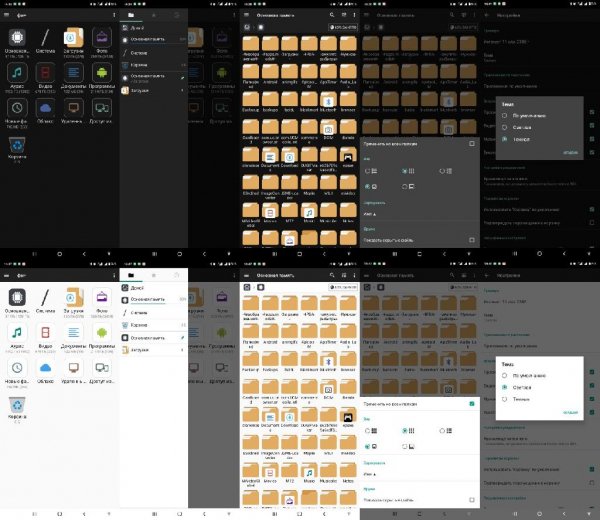The height and width of the screenshot is (520, 600).
Task: Open Имя sort selector in dark view panel
Action: pos(370,214)
